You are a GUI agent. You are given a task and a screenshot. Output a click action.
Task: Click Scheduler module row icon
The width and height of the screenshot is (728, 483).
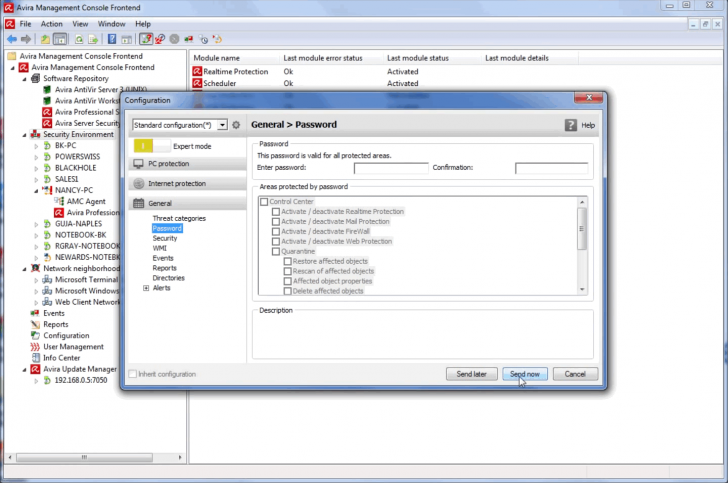pos(197,83)
